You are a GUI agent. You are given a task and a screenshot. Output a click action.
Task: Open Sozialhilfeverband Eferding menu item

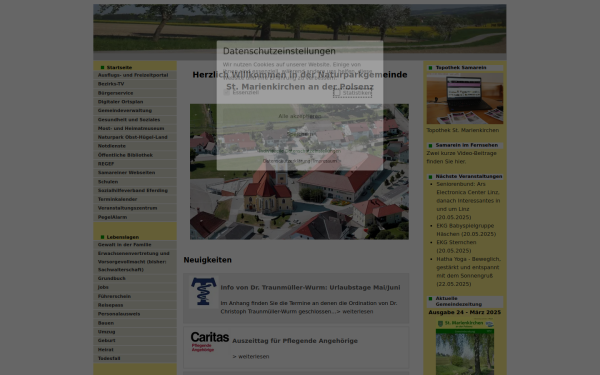pos(135,190)
